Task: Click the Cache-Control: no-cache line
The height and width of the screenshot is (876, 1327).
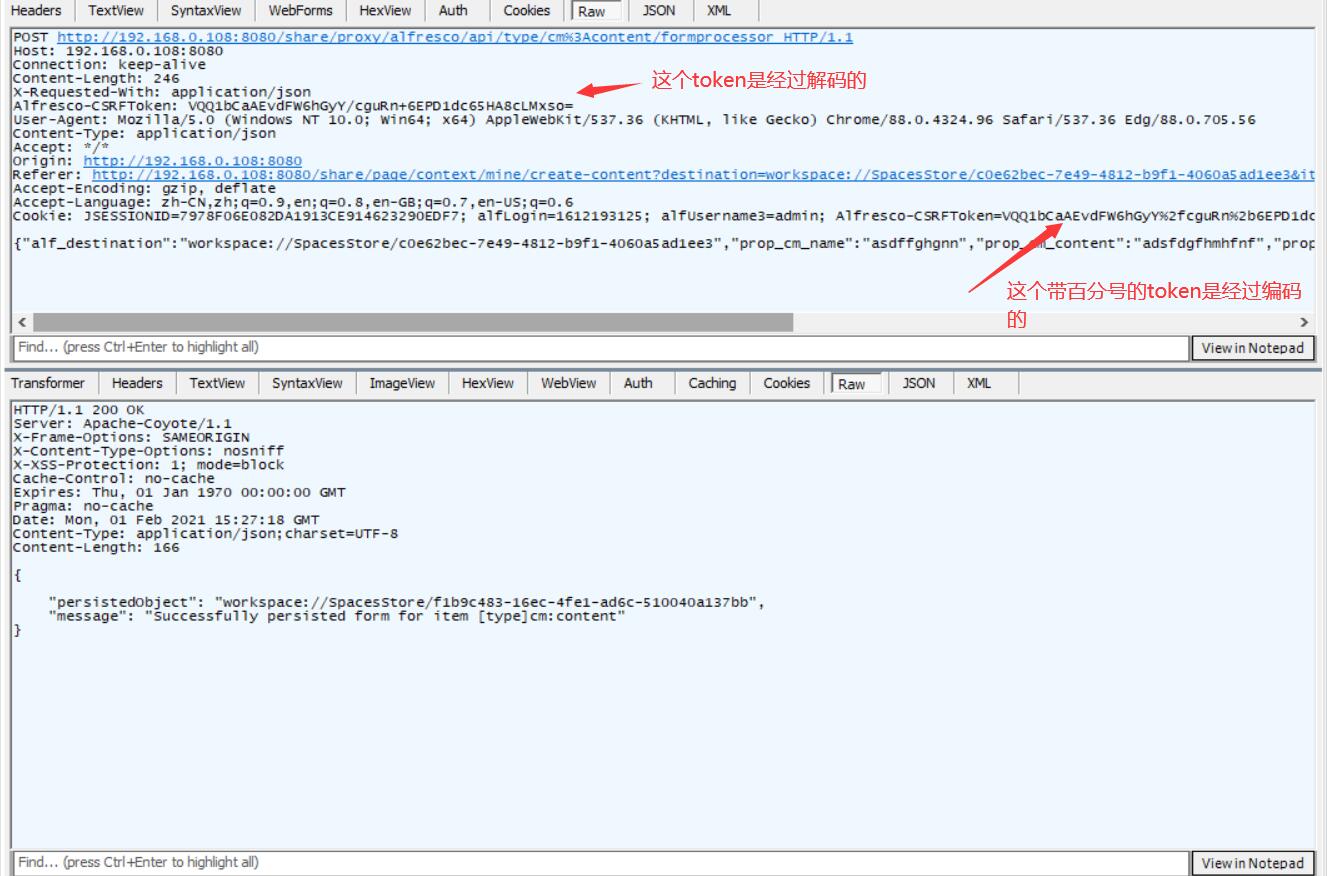Action: 114,479
